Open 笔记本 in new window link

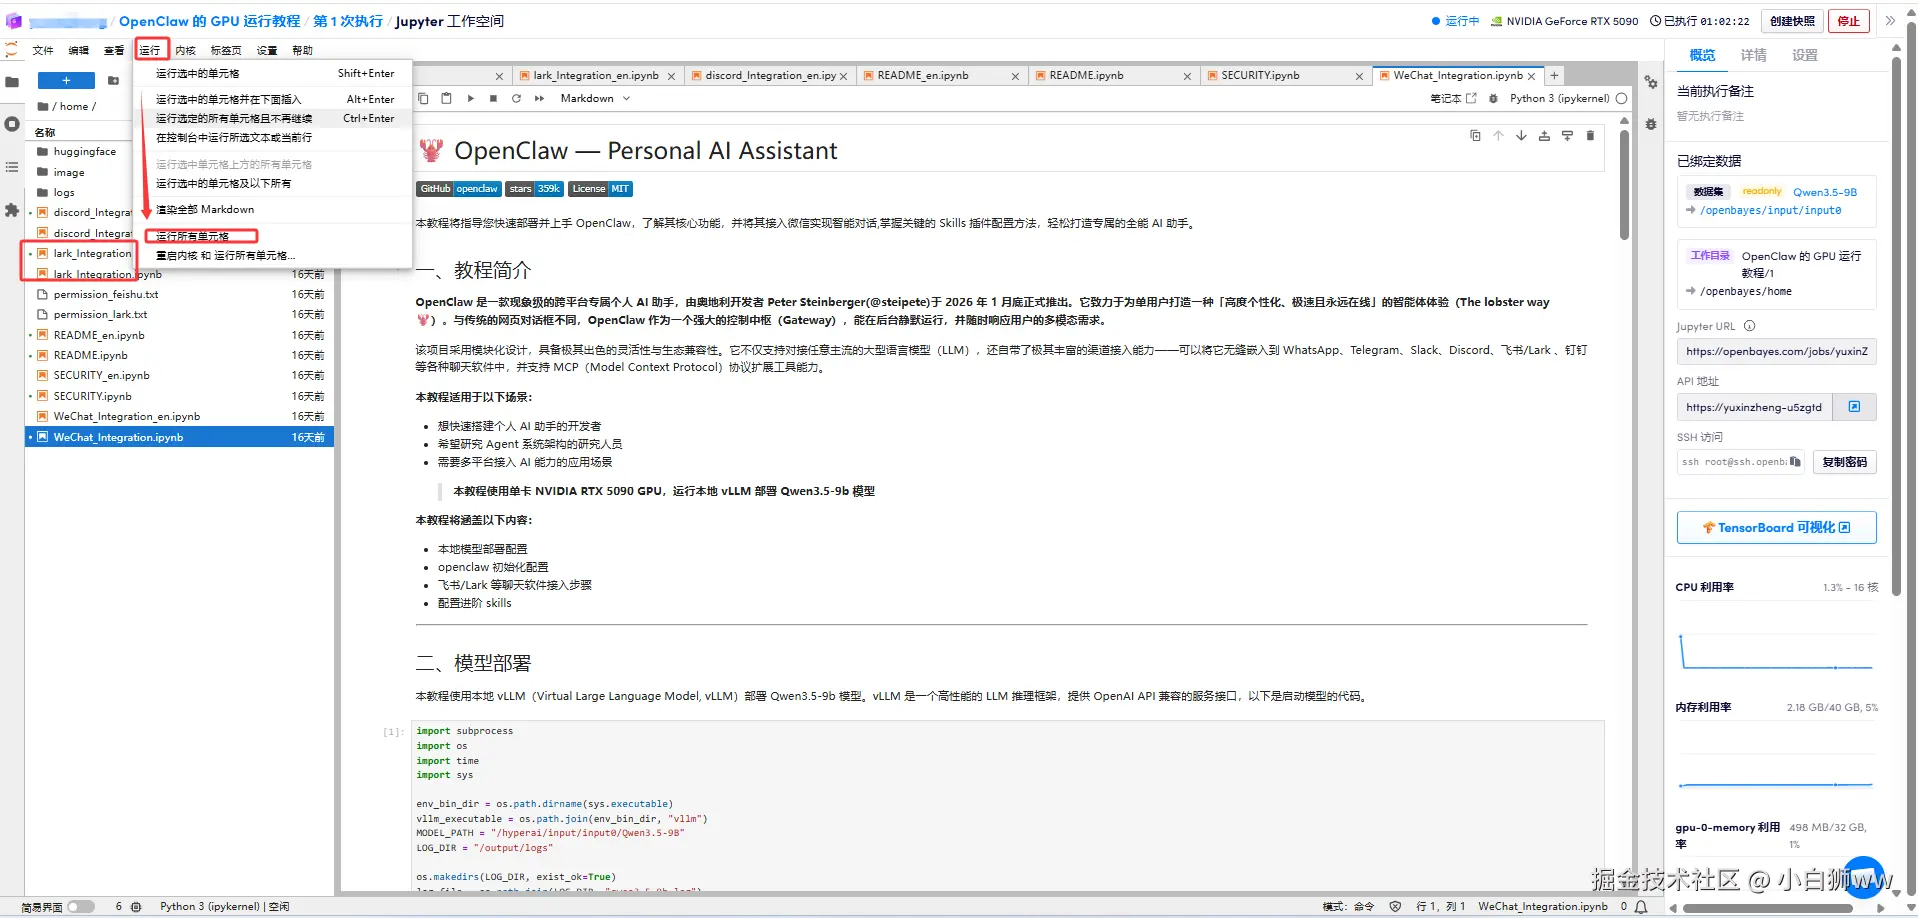[1453, 98]
